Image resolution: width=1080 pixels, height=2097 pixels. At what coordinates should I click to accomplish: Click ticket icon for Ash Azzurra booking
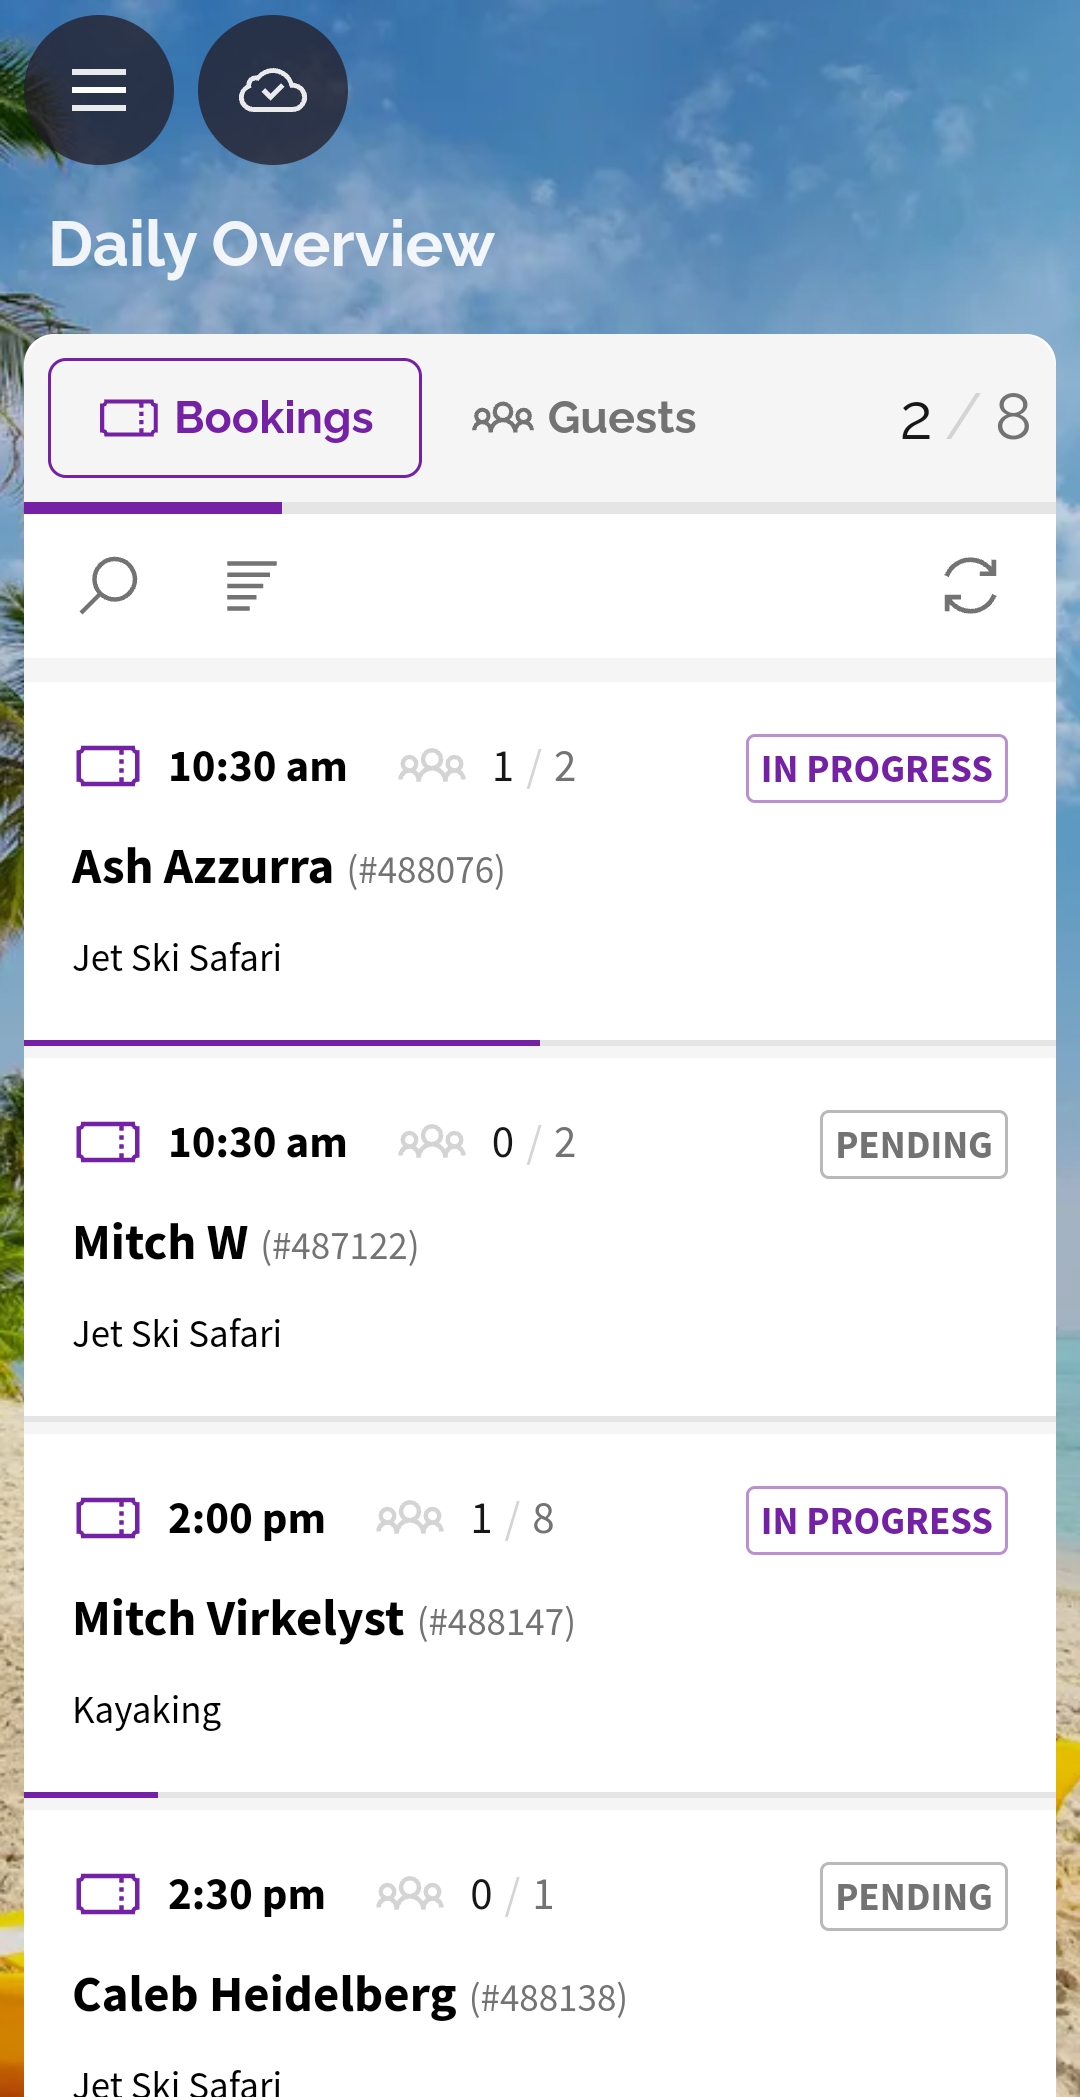point(108,767)
